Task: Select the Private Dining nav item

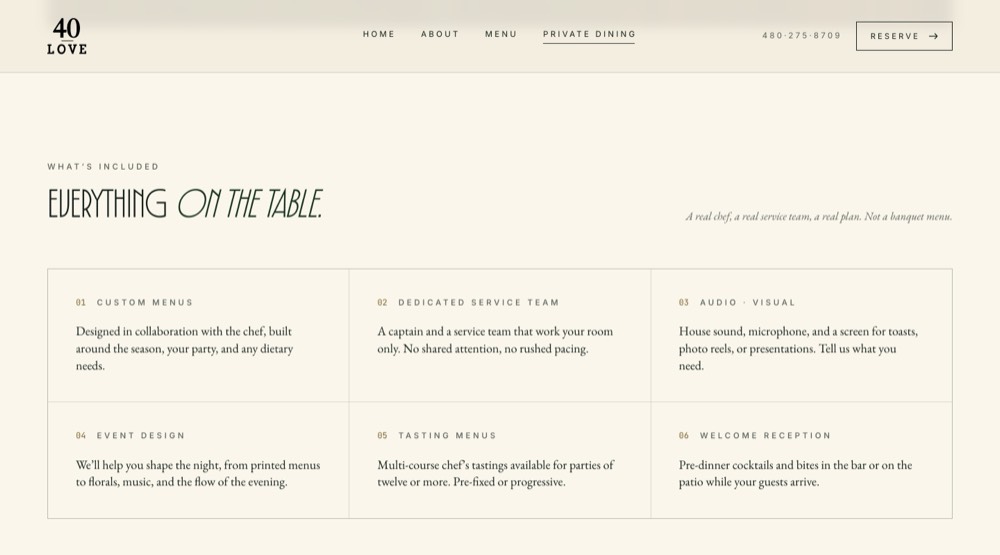Action: 589,34
